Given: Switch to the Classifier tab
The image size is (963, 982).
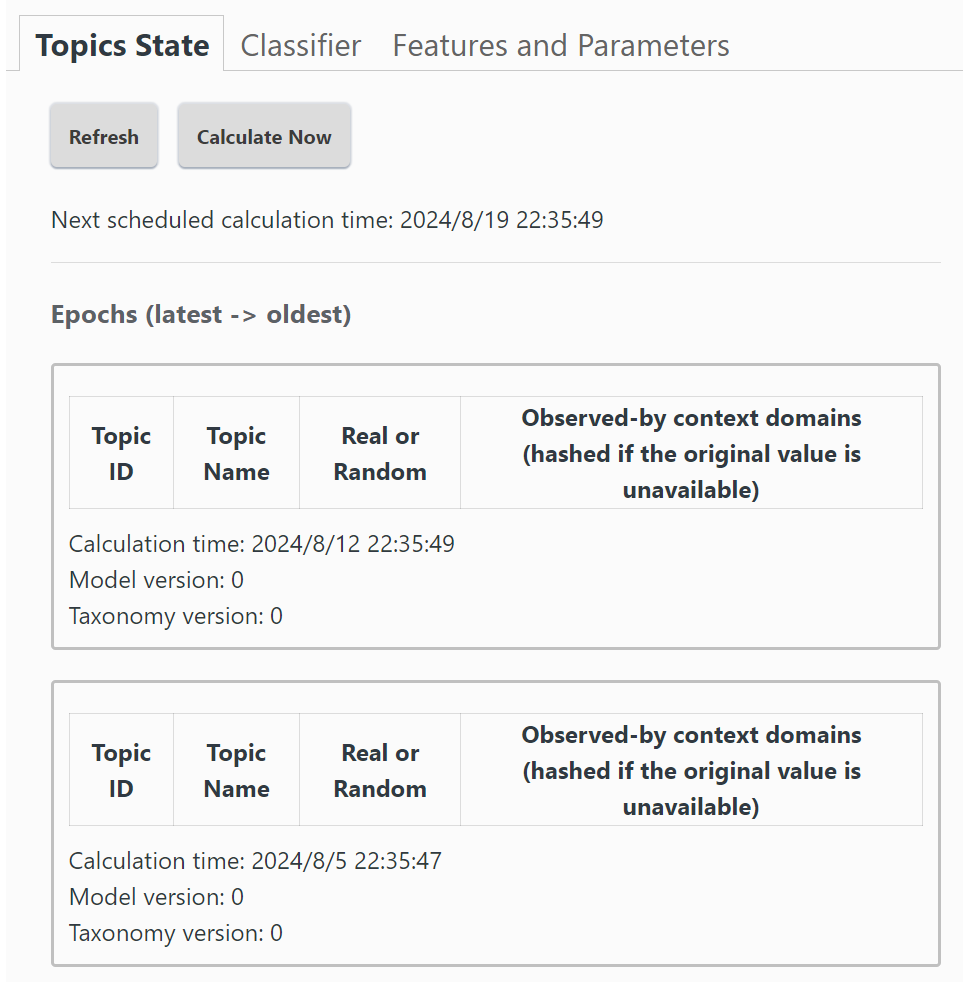Looking at the screenshot, I should (x=300, y=46).
